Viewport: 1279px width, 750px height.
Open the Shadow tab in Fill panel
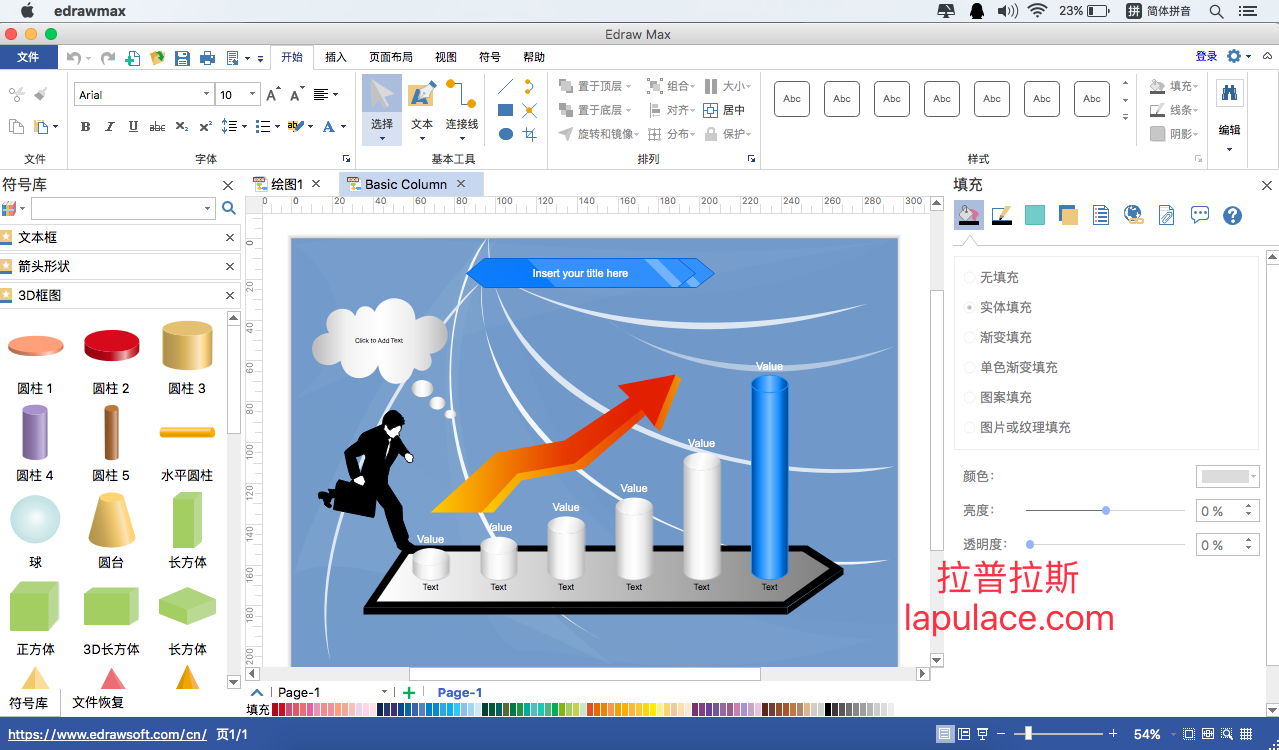pyautogui.click(x=1068, y=215)
